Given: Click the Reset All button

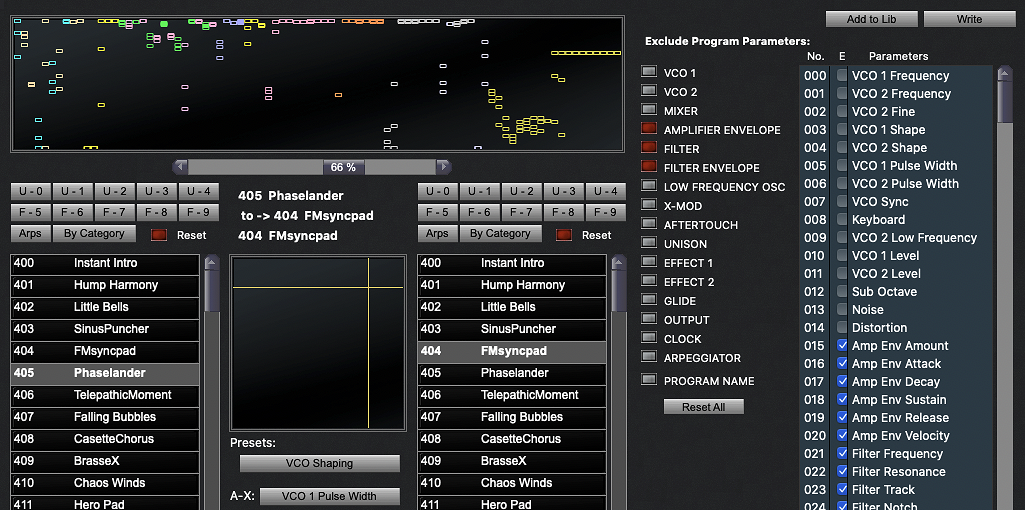Looking at the screenshot, I should click(703, 407).
